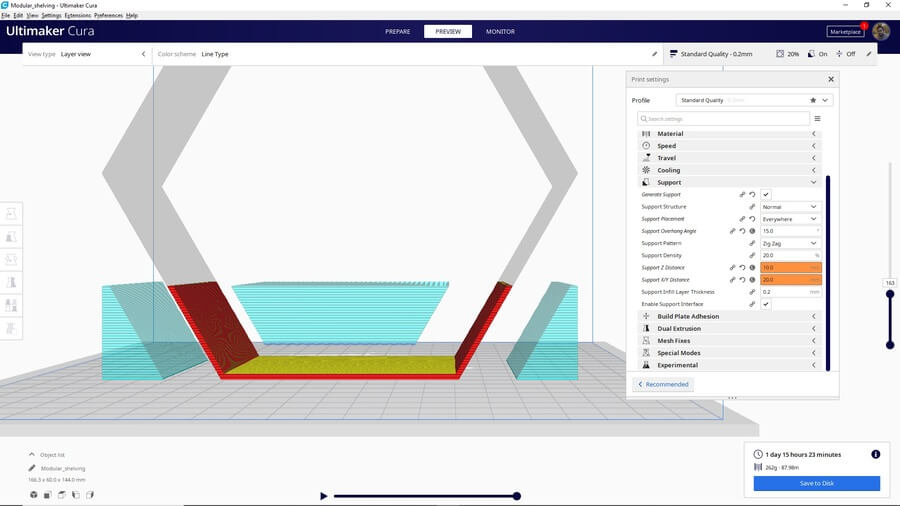Open the Extensions menu
This screenshot has height=506, width=900.
[x=77, y=15]
